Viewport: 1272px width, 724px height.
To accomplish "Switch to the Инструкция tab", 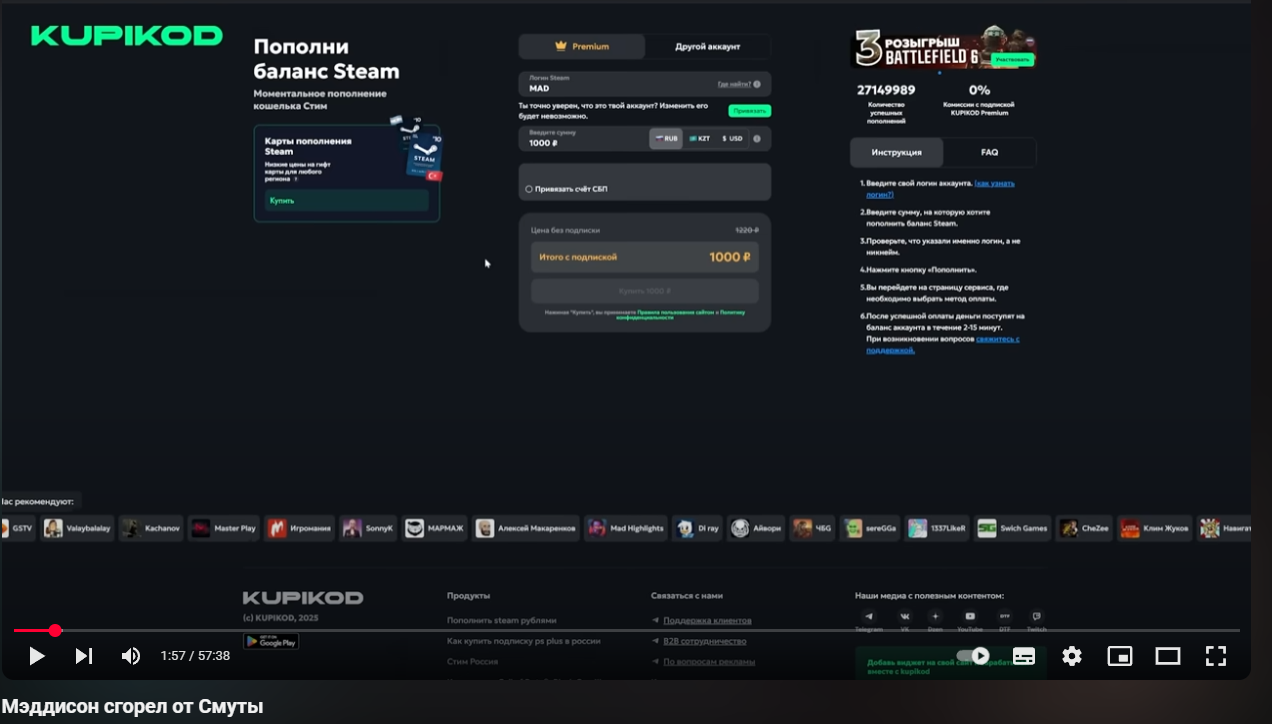I will pyautogui.click(x=896, y=152).
